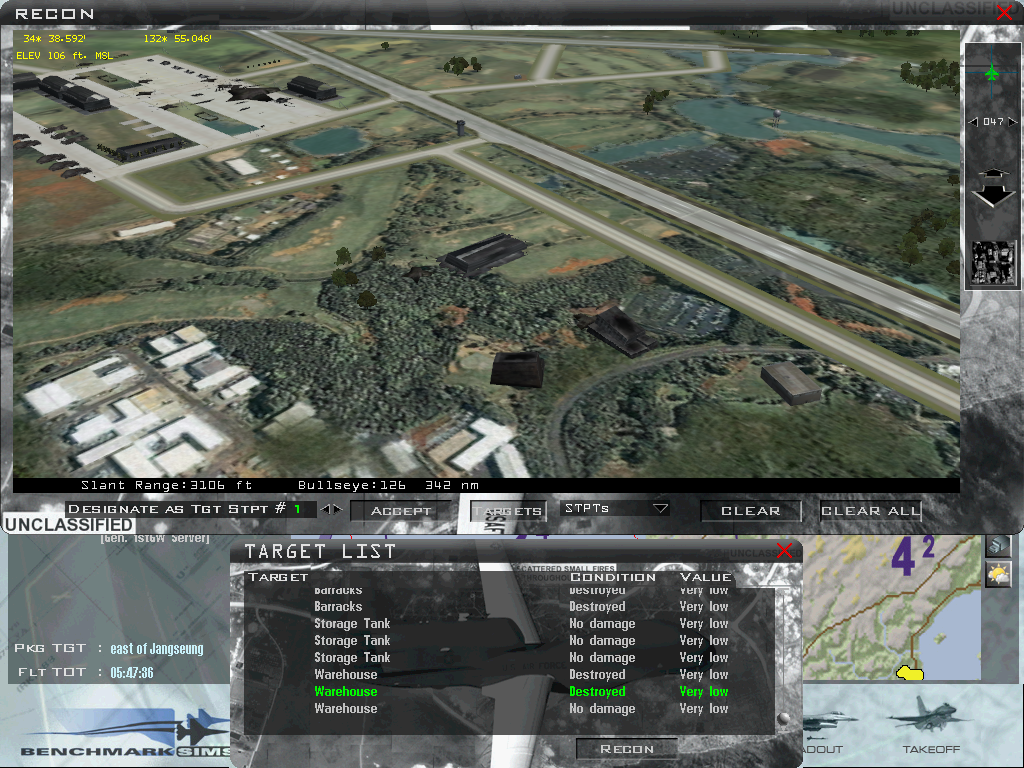Click the control tower in the 3D view
Viewport: 1024px width, 768px height.
[x=461, y=127]
